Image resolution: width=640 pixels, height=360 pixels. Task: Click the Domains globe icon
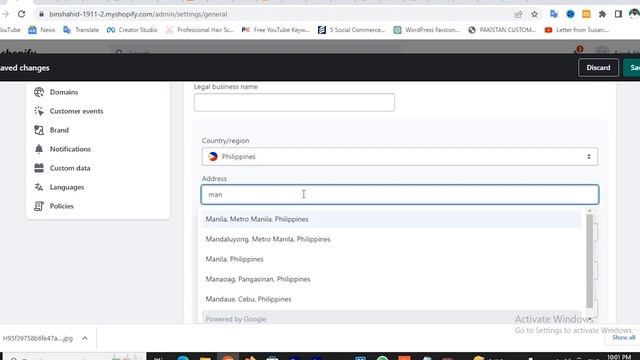point(39,92)
